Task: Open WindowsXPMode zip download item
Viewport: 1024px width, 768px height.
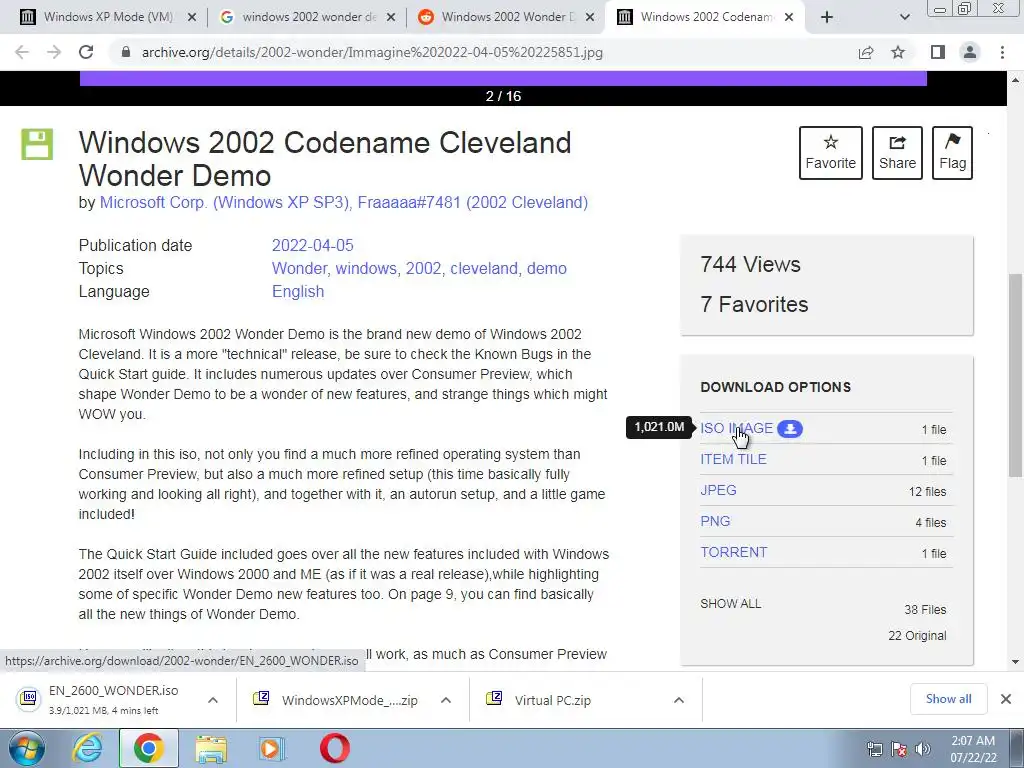Action: 336,700
